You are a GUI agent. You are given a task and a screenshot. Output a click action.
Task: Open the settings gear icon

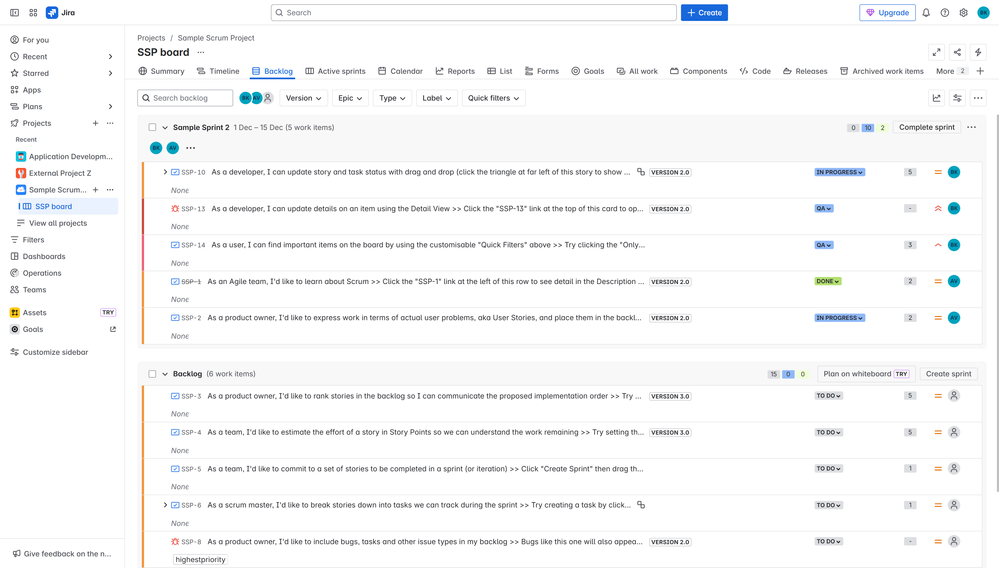963,13
